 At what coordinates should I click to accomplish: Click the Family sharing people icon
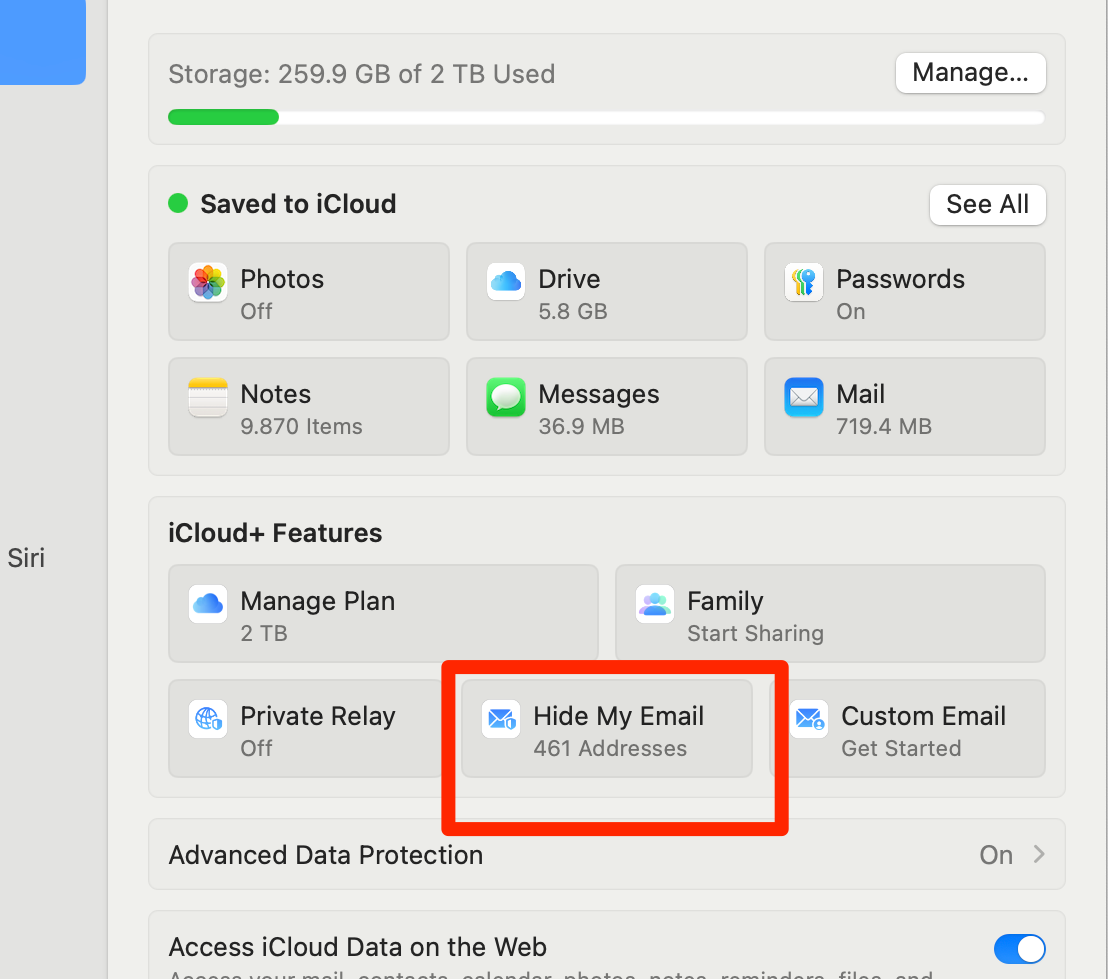pos(654,604)
